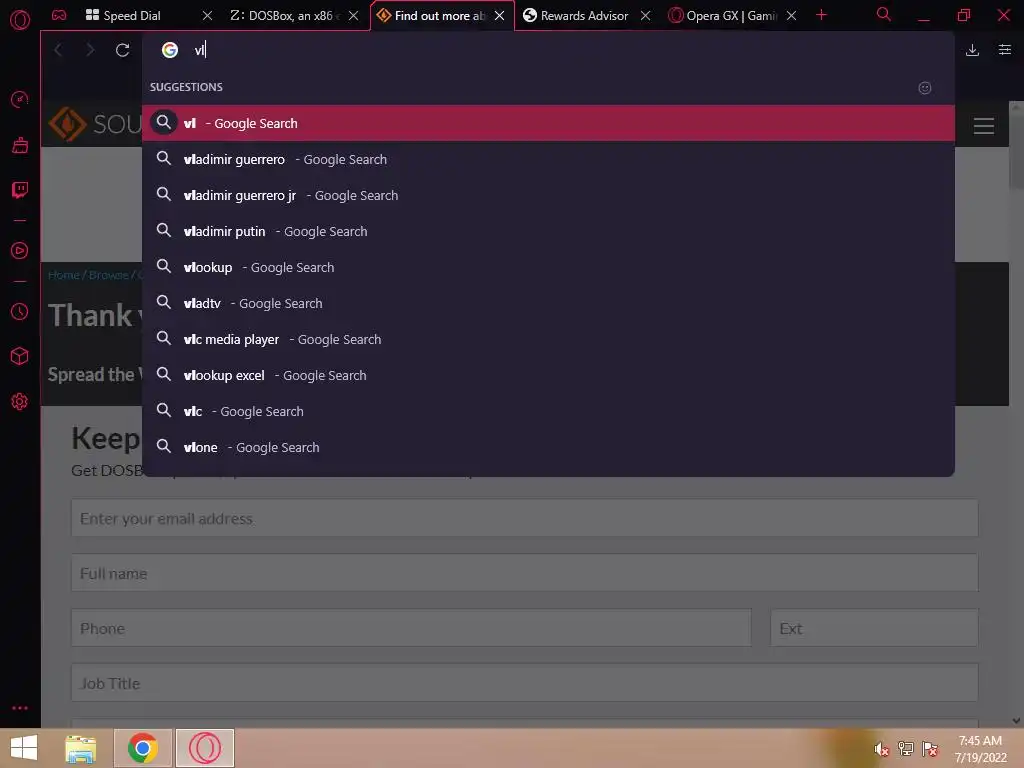
Task: Click the muted volume tray icon
Action: coord(881,749)
